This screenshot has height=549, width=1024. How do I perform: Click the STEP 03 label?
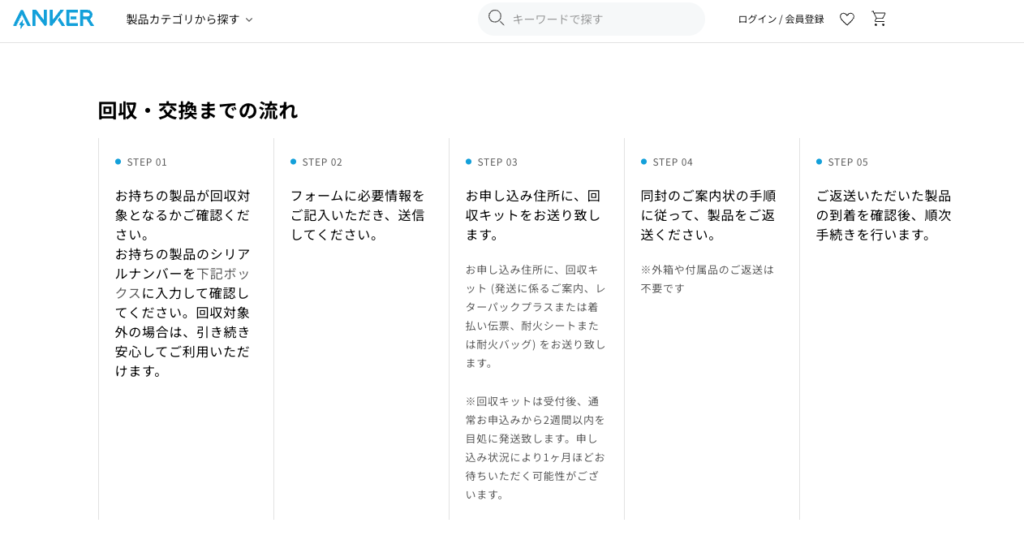[497, 162]
